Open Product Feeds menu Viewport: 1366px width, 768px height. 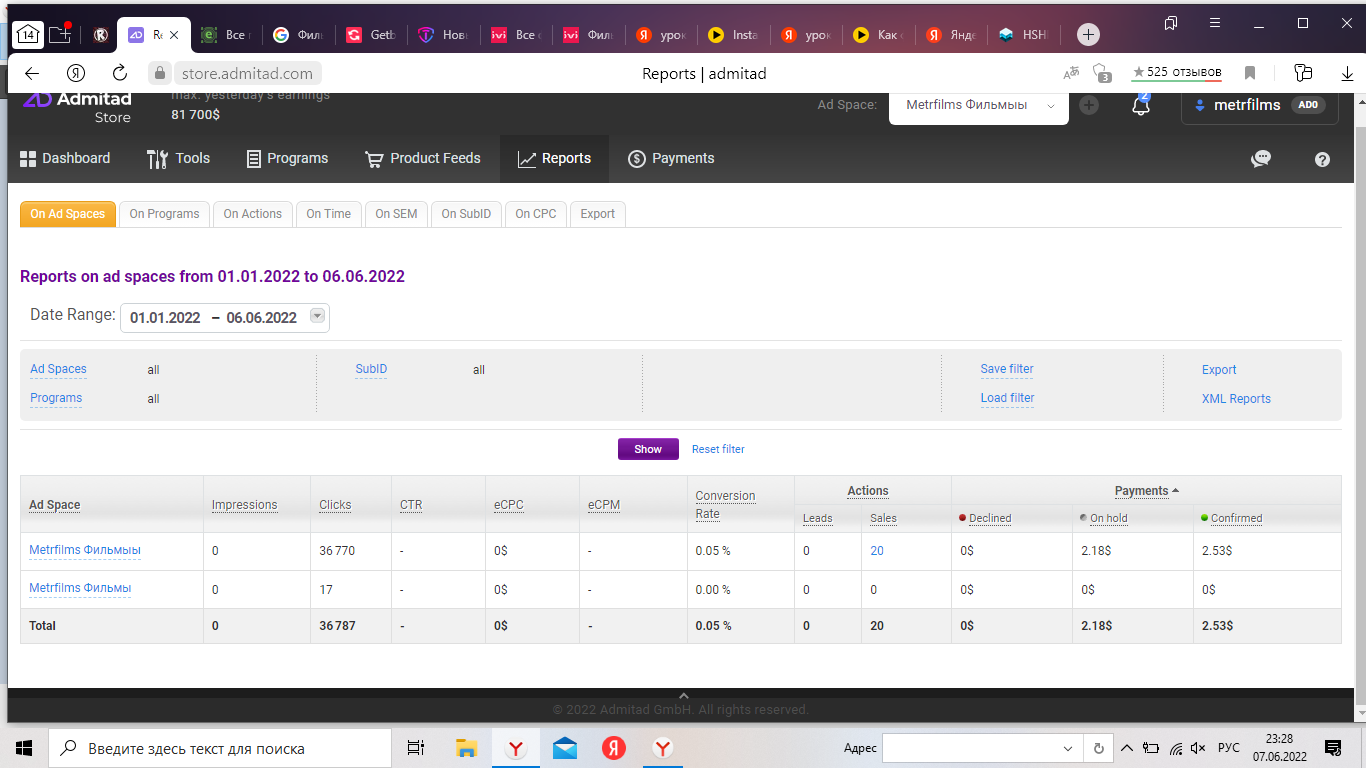point(423,158)
